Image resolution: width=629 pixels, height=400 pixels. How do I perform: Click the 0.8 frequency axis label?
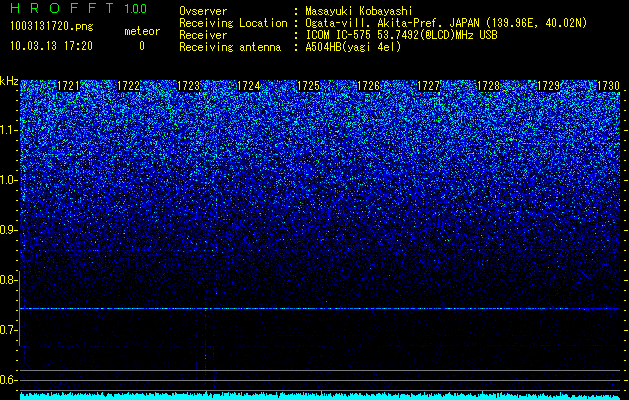pos(9,280)
